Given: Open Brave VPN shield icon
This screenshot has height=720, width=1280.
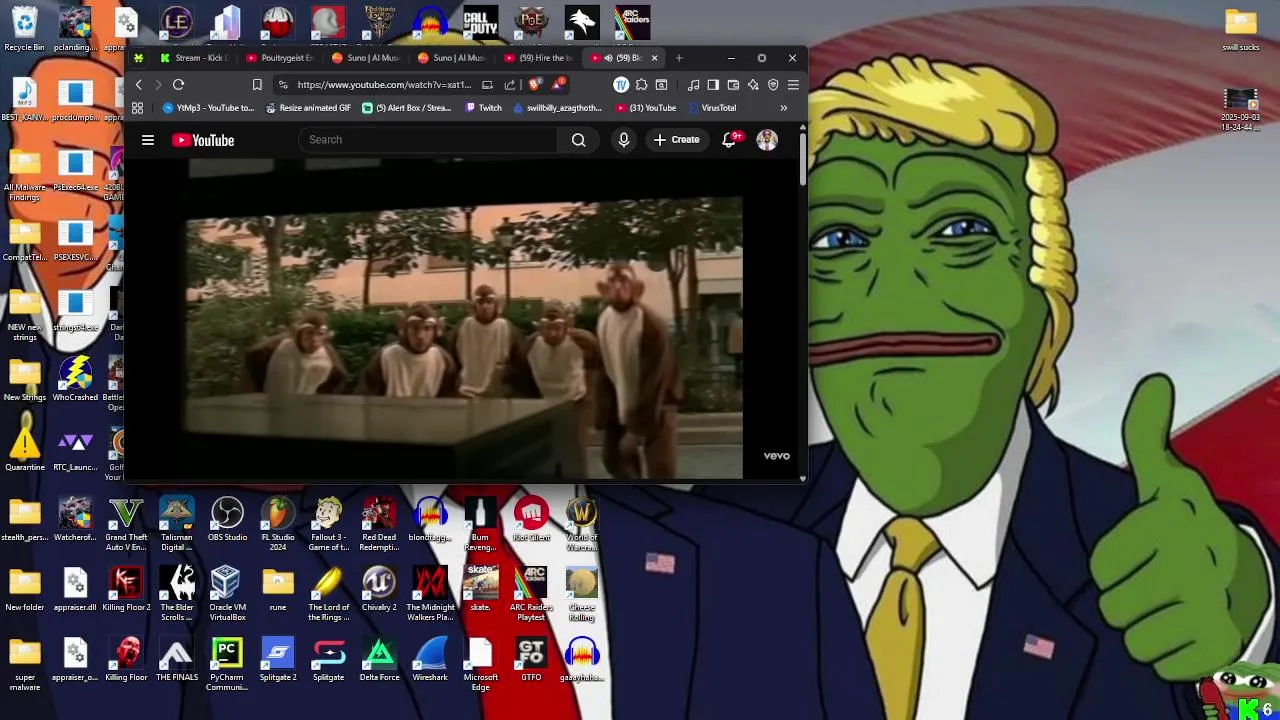Looking at the screenshot, I should (x=773, y=85).
